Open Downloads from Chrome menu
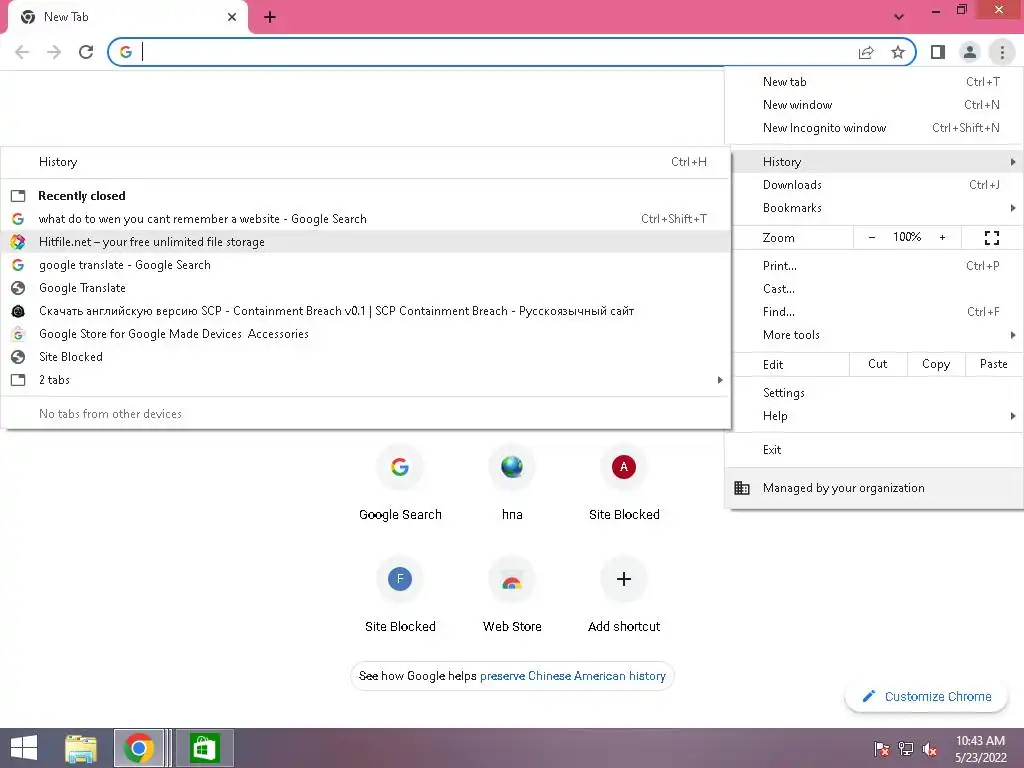 [874, 185]
